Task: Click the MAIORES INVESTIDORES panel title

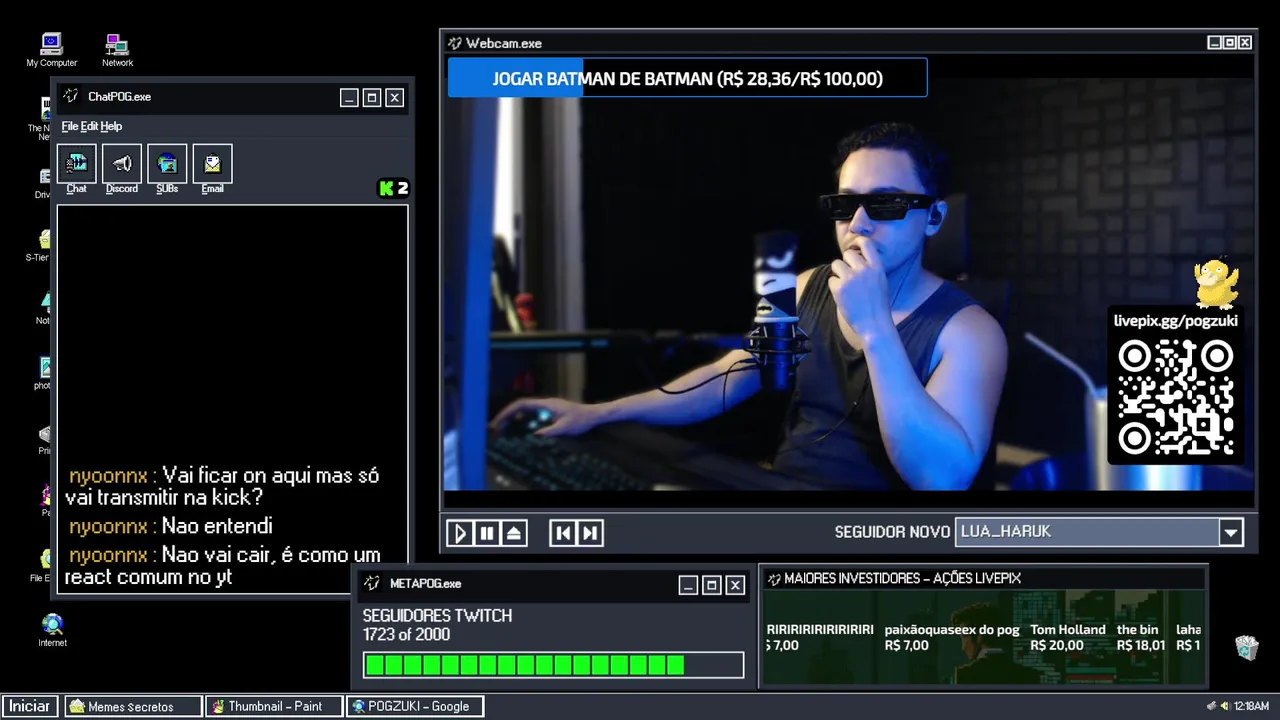Action: 902,578
